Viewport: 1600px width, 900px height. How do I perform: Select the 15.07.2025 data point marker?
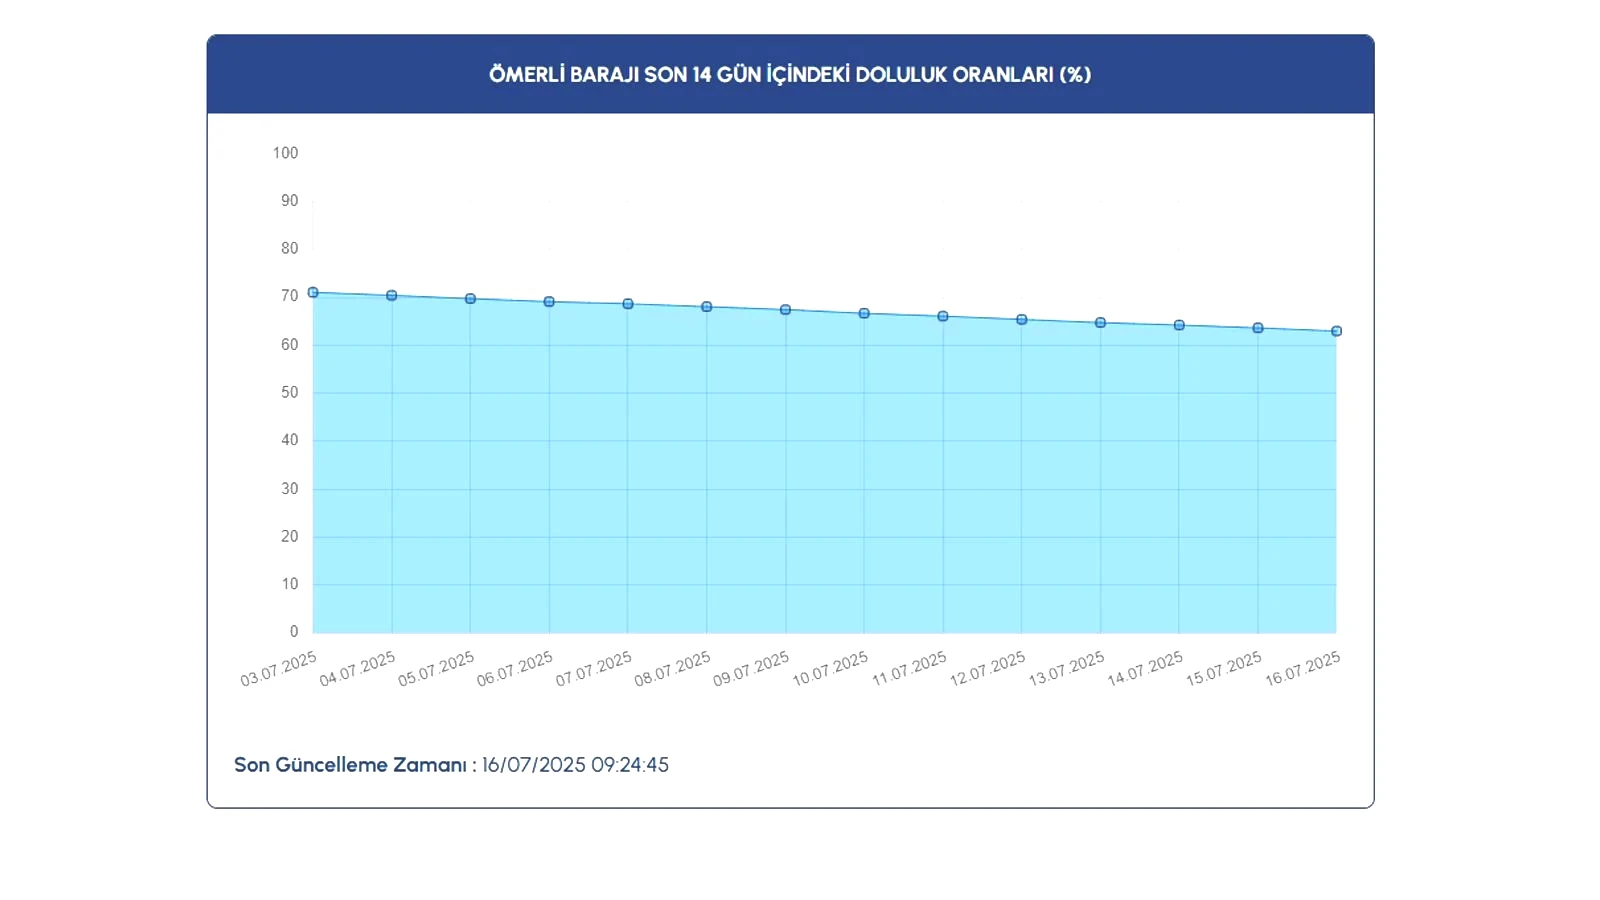pos(1258,328)
